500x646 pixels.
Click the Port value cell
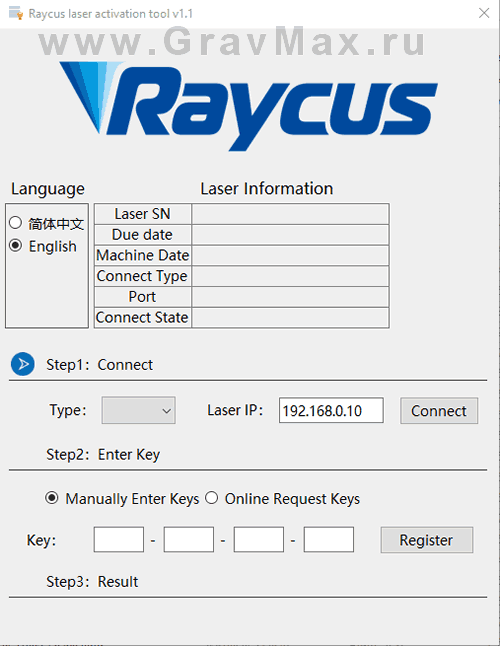(x=290, y=297)
